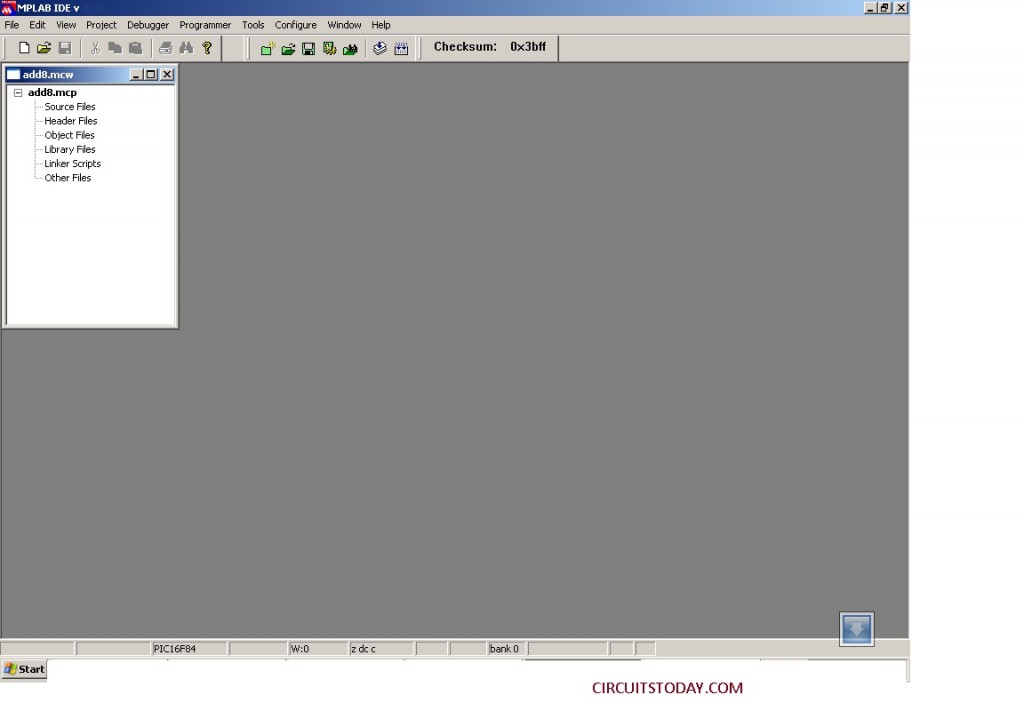This screenshot has width=1024, height=711.
Task: Open a file using the toolbar
Action: 44,47
